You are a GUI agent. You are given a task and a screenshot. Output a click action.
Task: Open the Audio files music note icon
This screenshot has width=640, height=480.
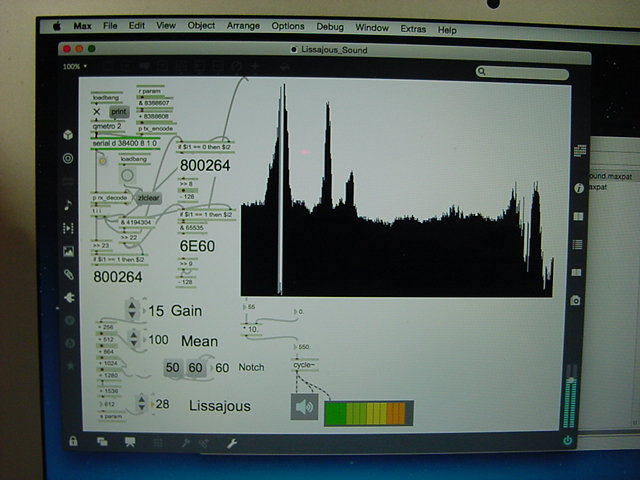point(68,205)
